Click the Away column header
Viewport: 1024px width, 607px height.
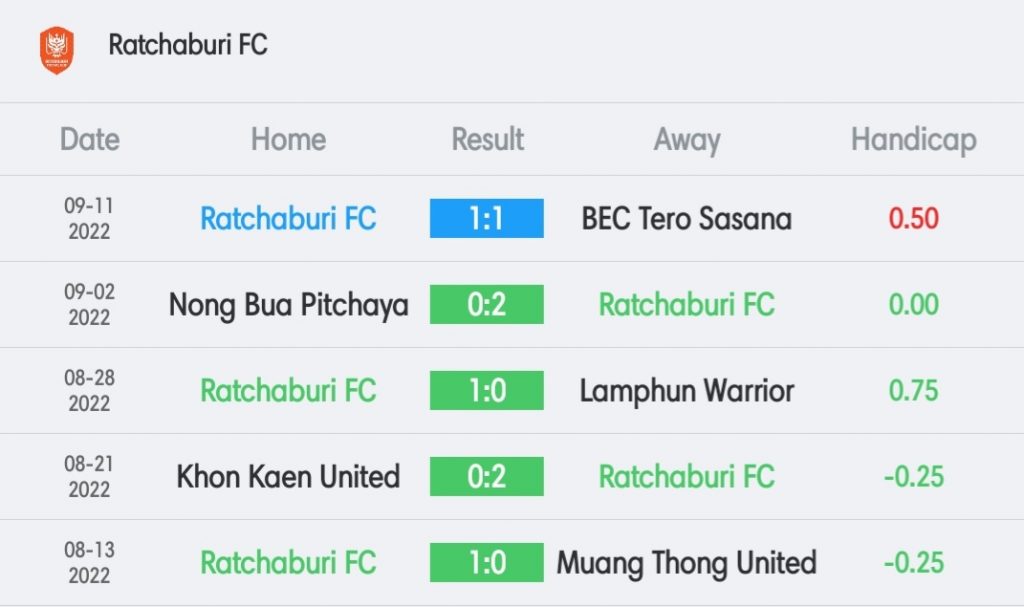pyautogui.click(x=687, y=140)
